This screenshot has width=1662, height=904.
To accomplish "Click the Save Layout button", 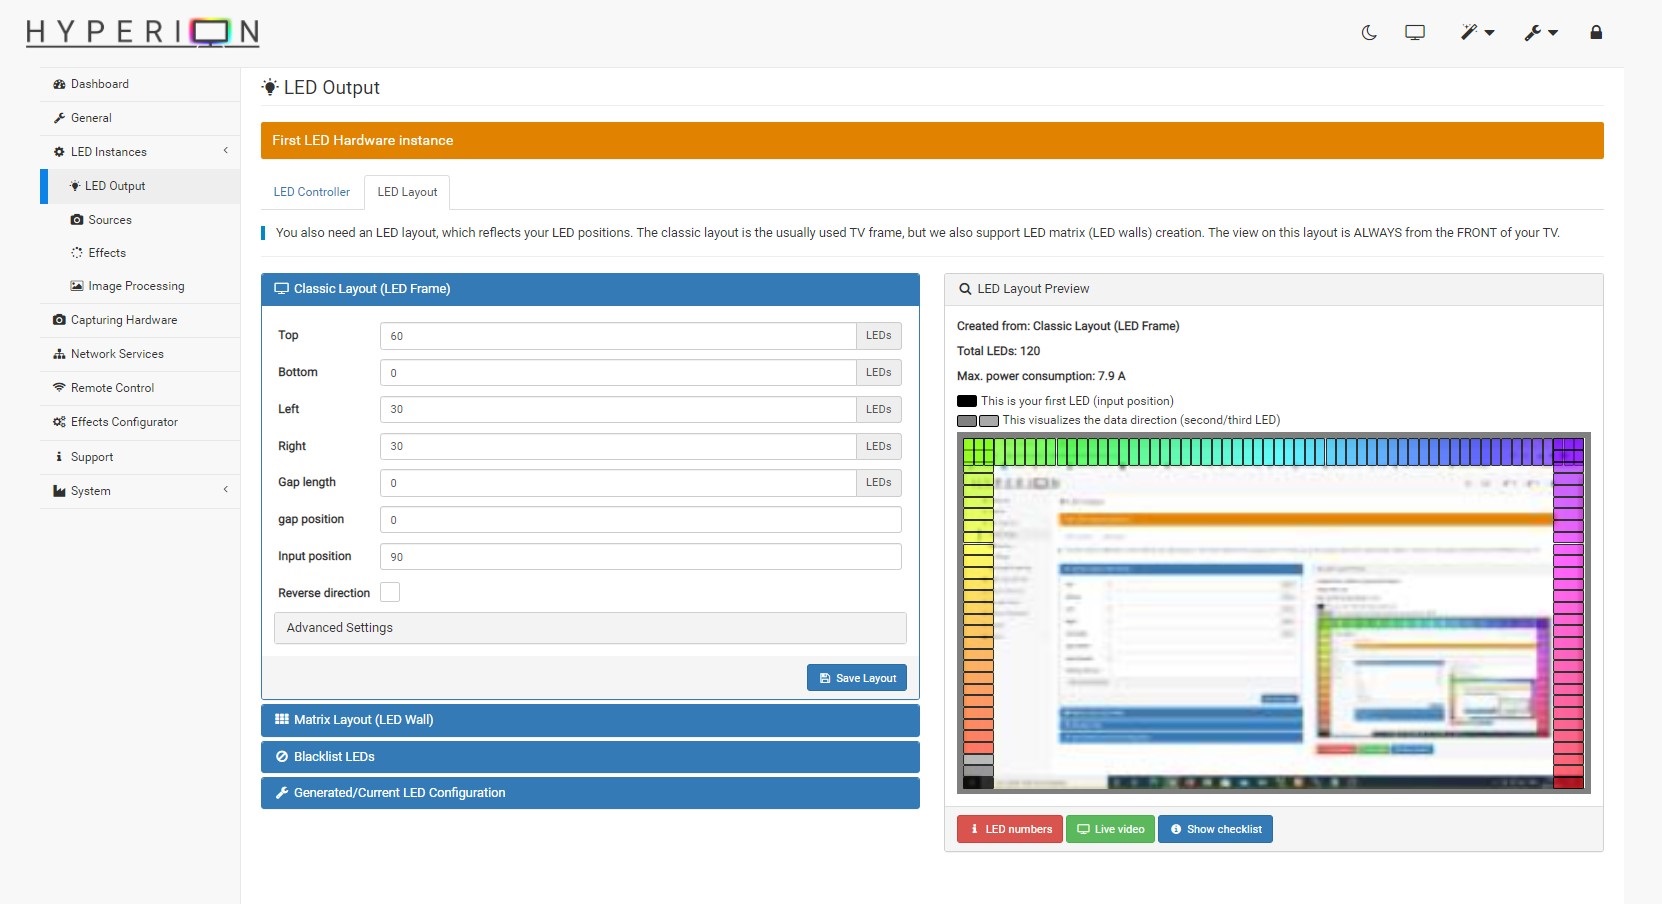I will pos(857,678).
